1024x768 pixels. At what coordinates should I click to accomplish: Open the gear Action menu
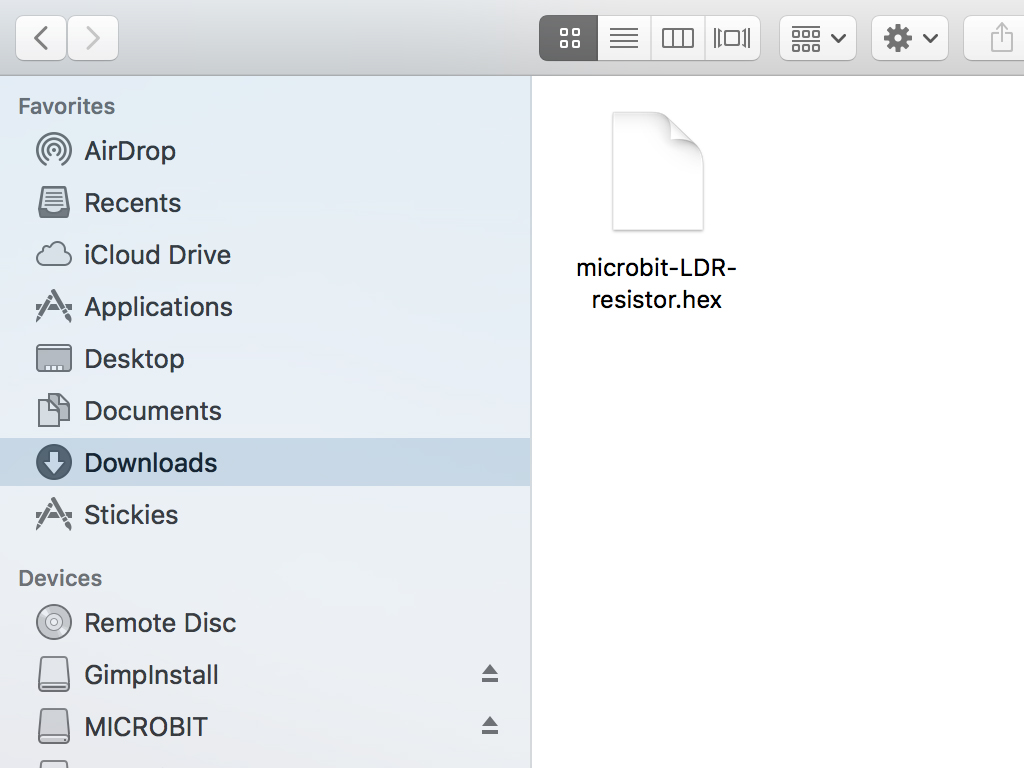point(910,38)
